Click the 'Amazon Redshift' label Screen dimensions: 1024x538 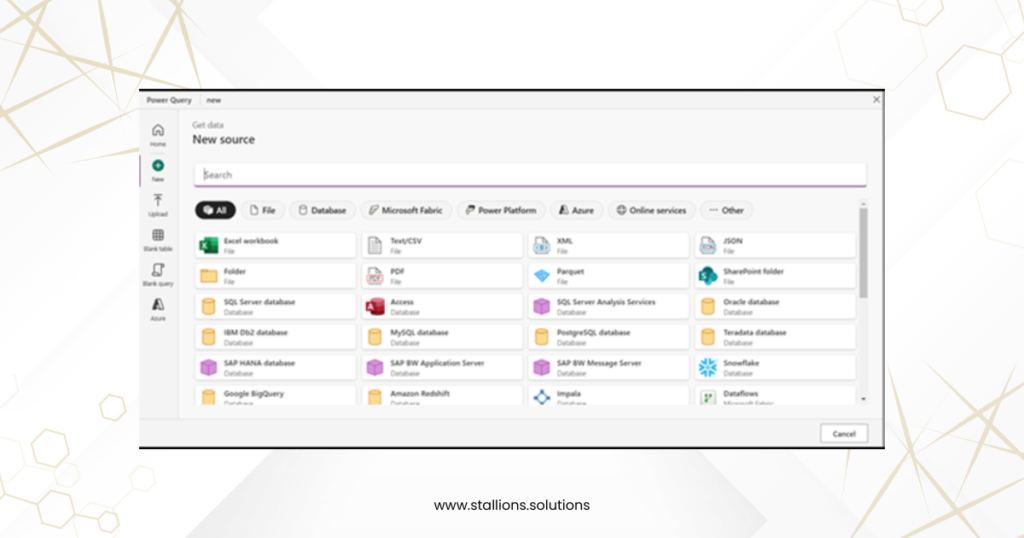tap(420, 394)
